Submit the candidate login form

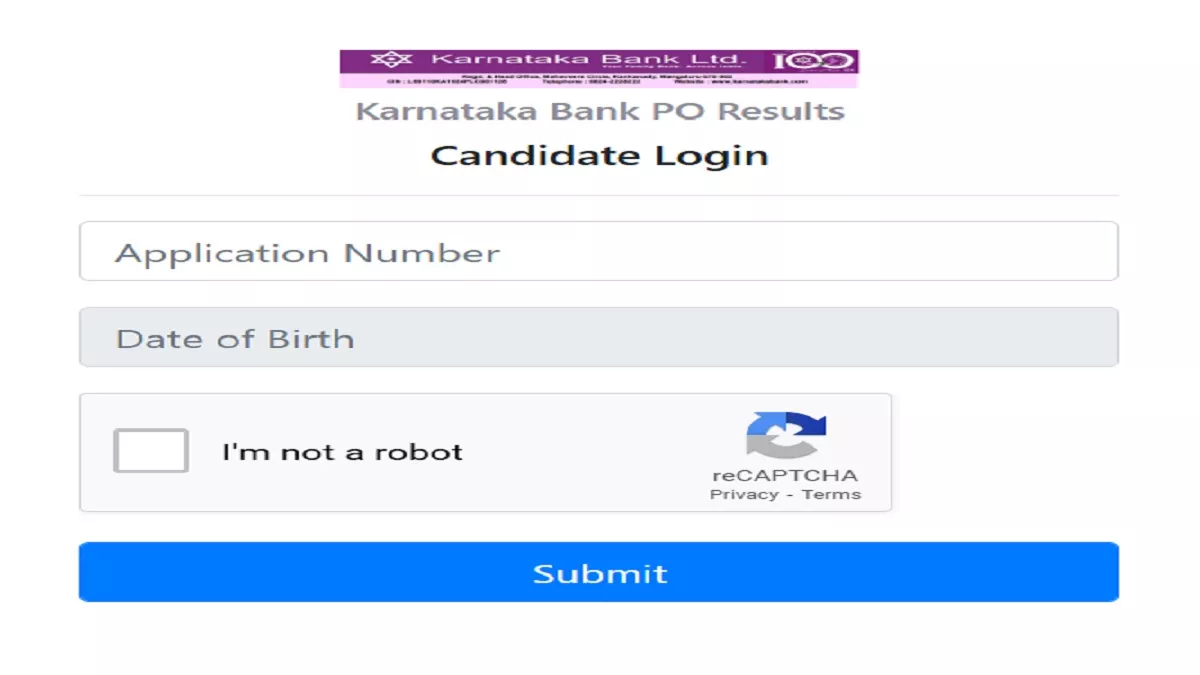click(599, 572)
